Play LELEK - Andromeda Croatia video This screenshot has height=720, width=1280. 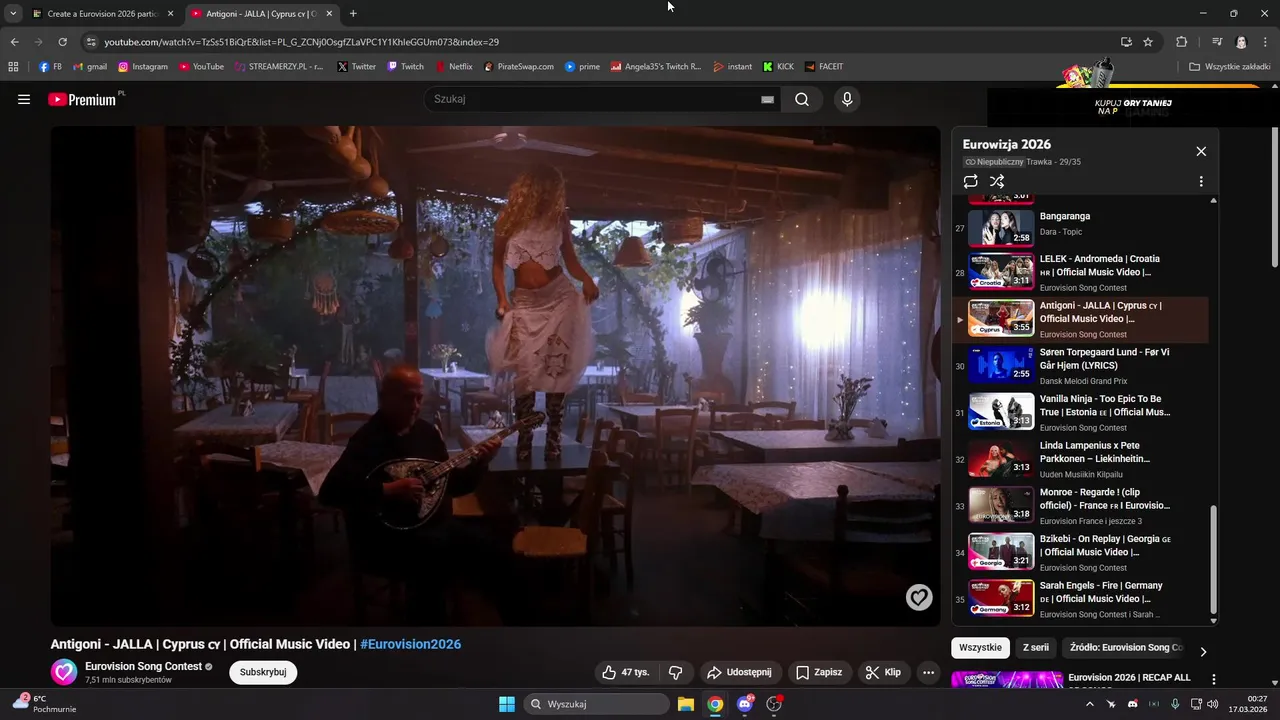pyautogui.click(x=1081, y=272)
